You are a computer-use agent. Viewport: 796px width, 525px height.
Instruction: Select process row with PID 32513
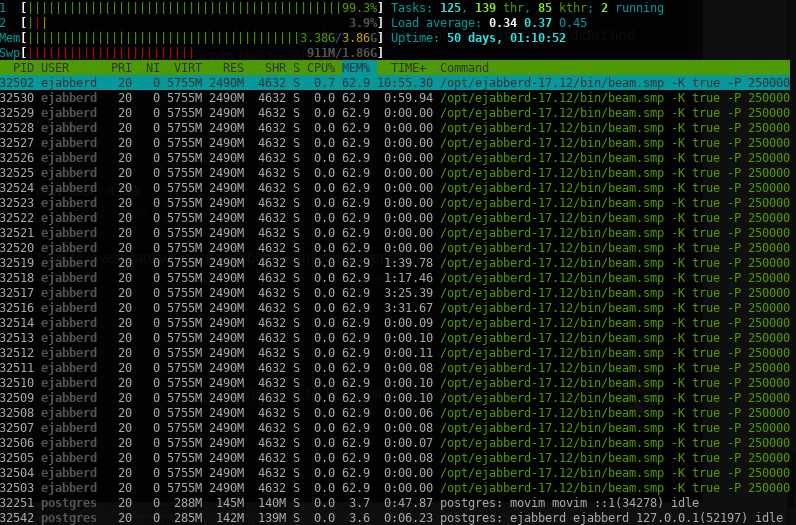click(395, 338)
